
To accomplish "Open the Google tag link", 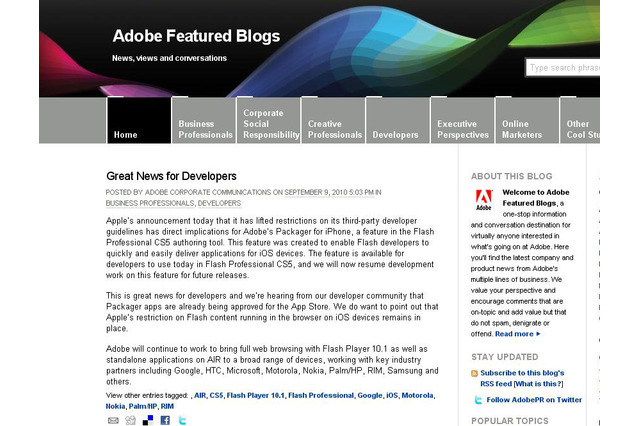I will pos(370,395).
